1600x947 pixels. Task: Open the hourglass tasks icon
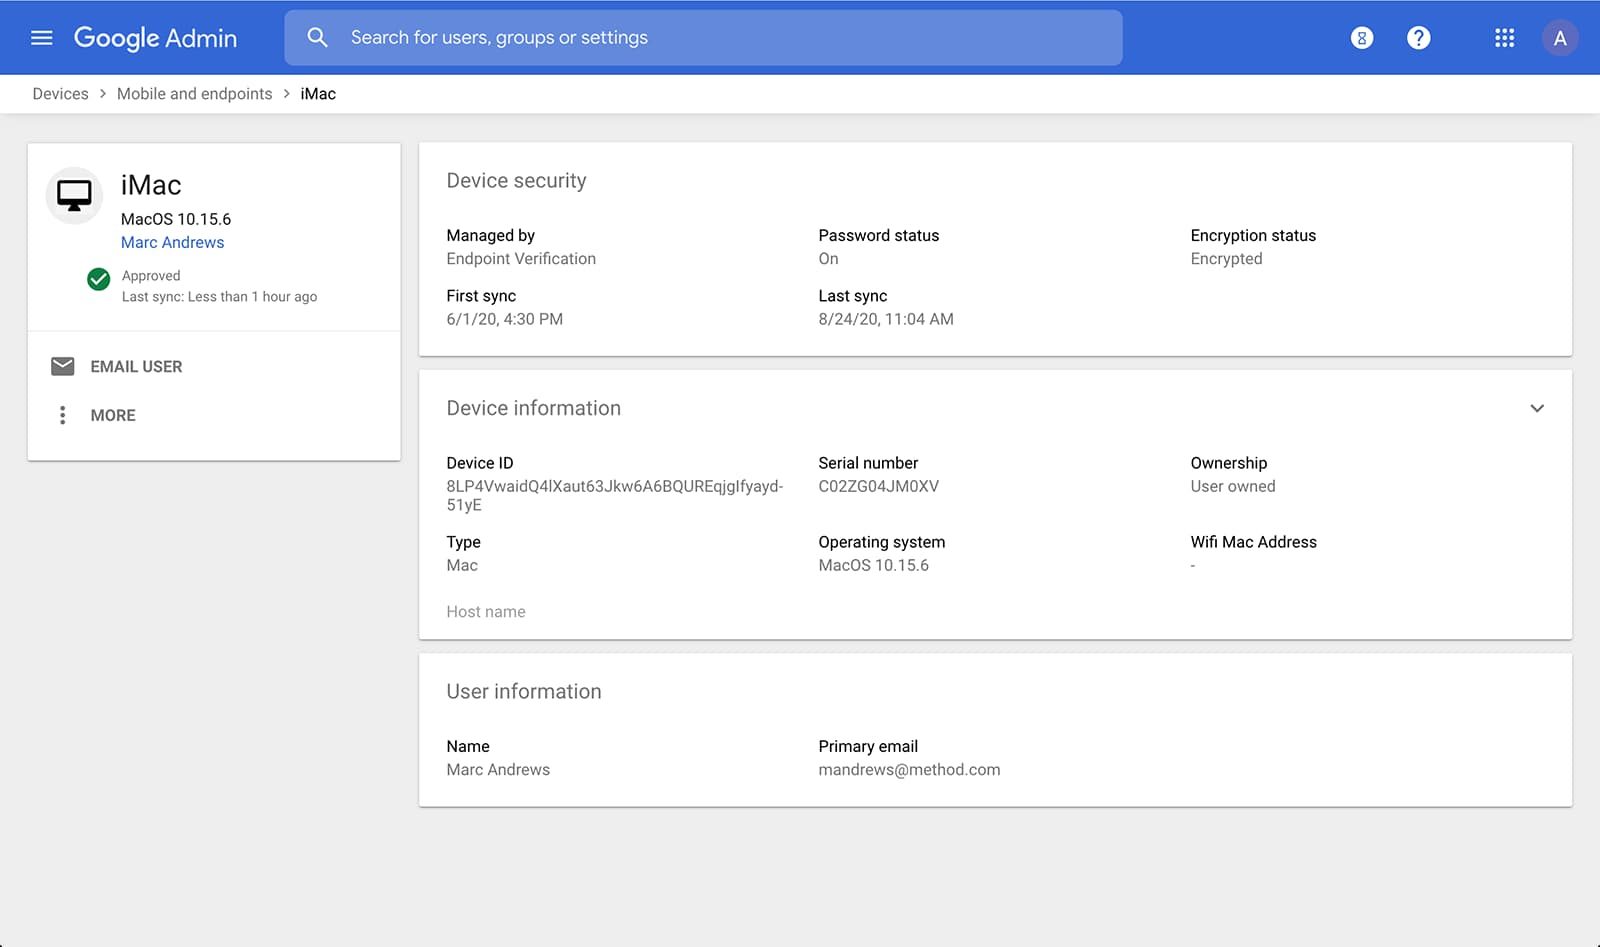click(x=1362, y=38)
